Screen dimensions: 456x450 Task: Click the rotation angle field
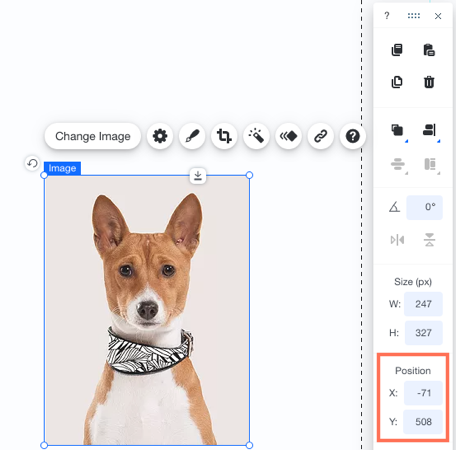point(425,207)
